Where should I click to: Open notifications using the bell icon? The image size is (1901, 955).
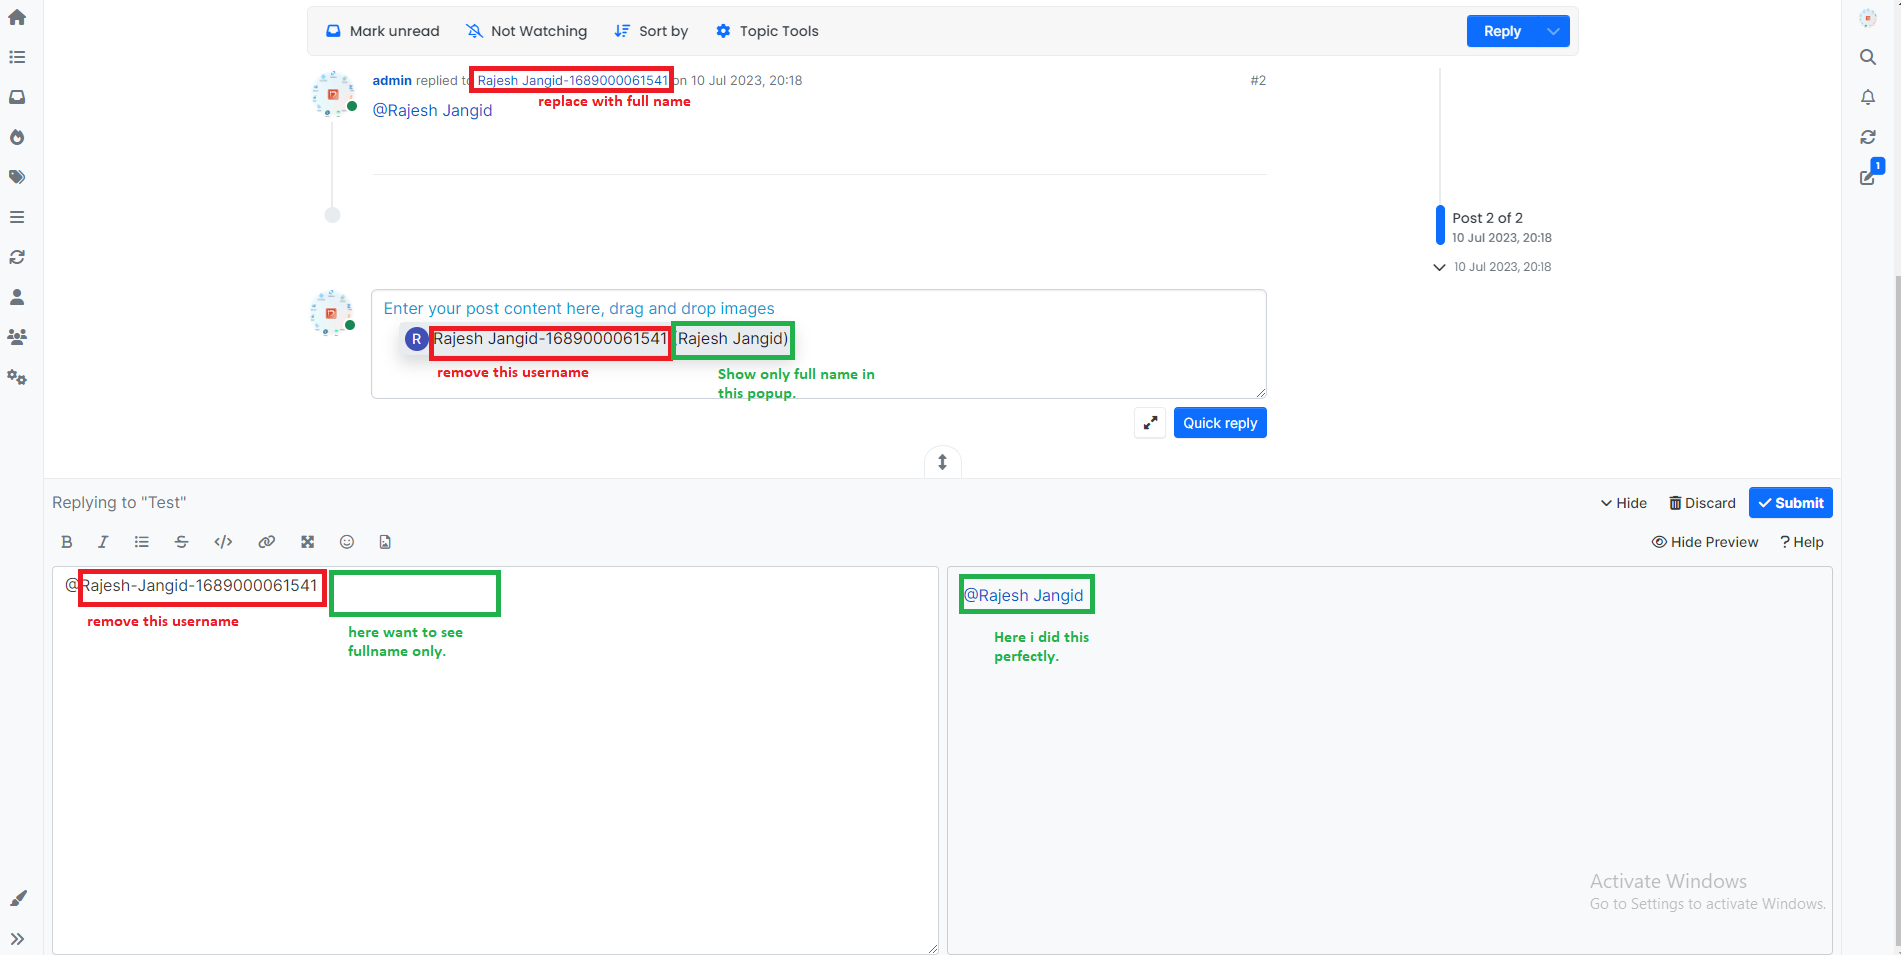pyautogui.click(x=1867, y=98)
